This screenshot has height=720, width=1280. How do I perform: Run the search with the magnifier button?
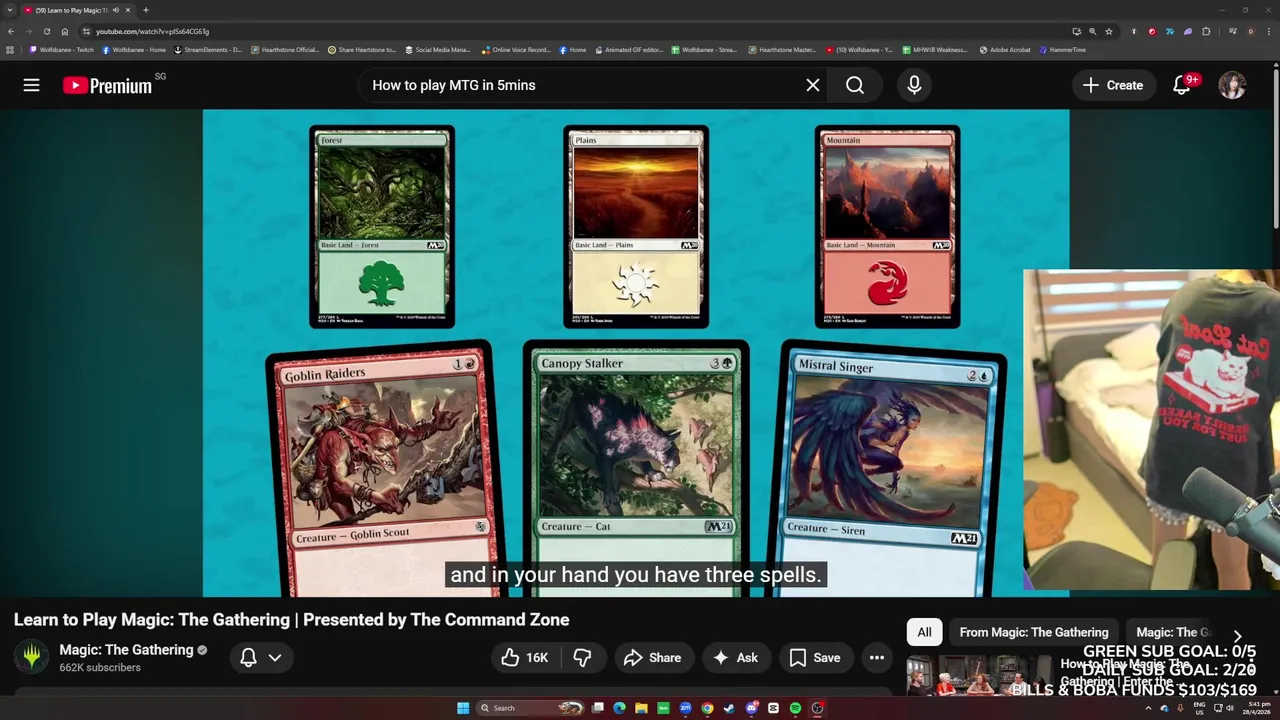tap(855, 85)
